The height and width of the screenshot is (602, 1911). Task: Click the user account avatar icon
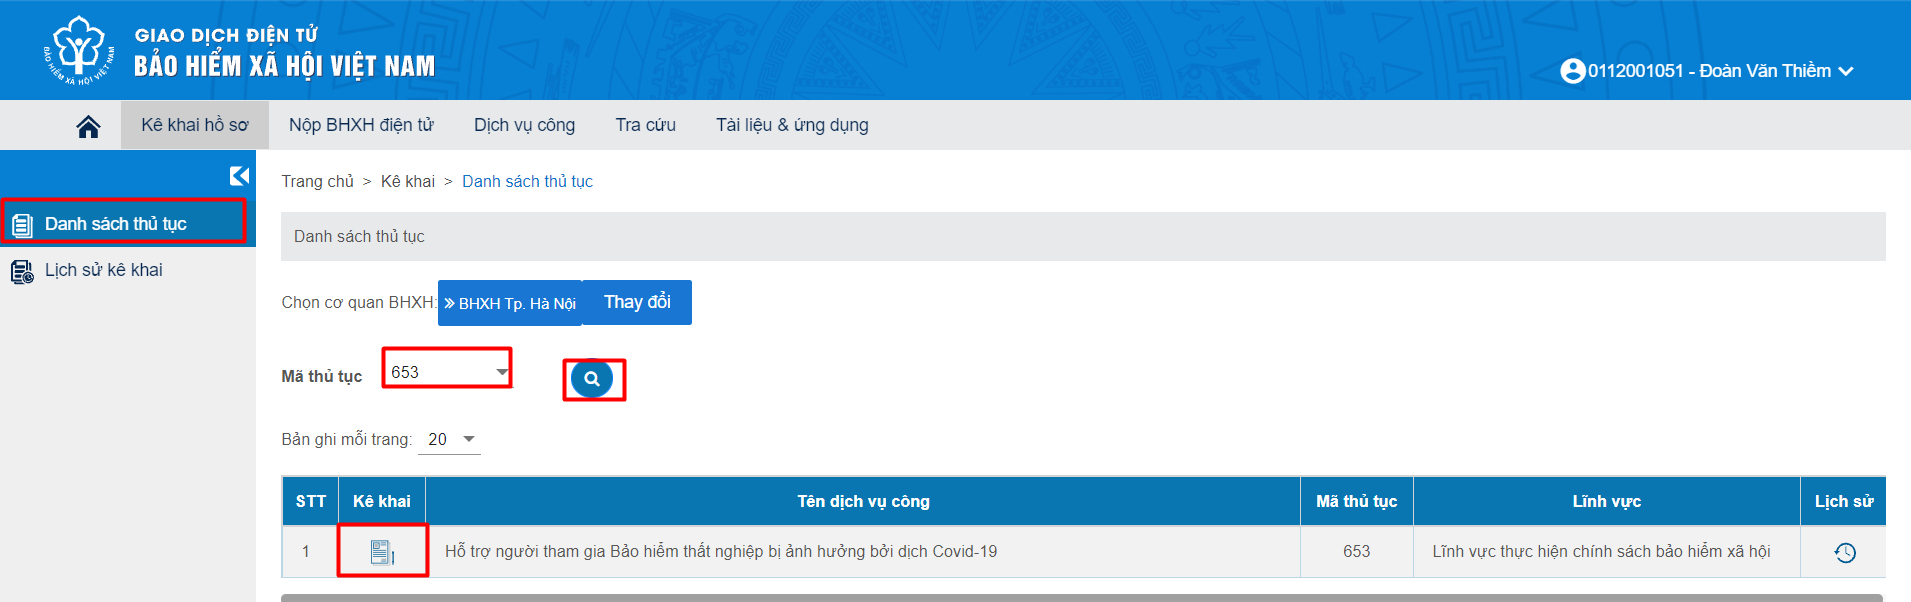click(x=1572, y=71)
